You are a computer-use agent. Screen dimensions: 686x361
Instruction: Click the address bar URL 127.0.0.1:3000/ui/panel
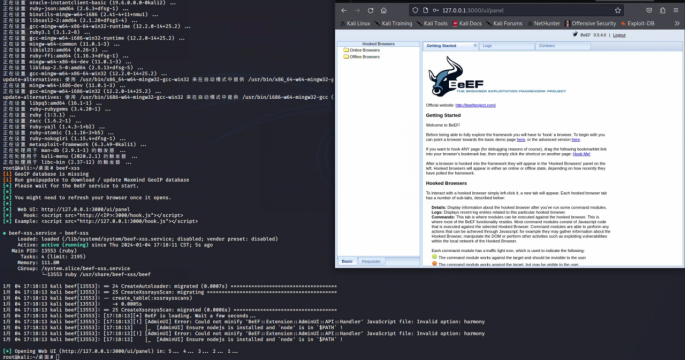[x=473, y=11]
